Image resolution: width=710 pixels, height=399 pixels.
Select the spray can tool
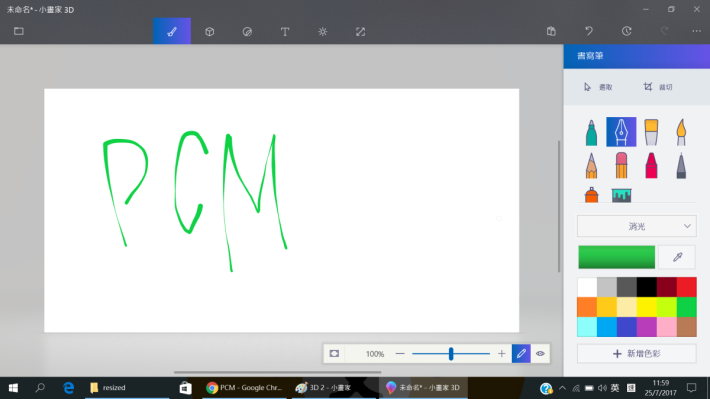pyautogui.click(x=591, y=195)
